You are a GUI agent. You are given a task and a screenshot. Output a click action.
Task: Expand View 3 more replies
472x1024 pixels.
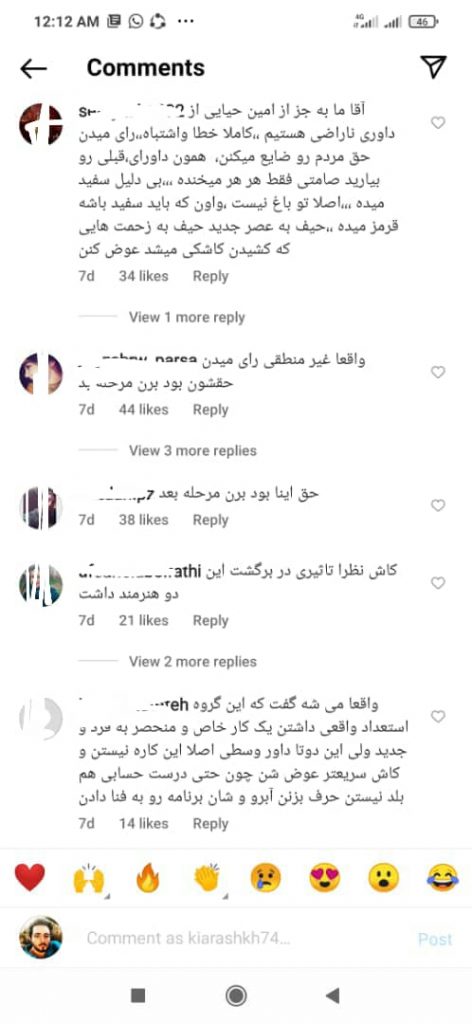point(193,451)
